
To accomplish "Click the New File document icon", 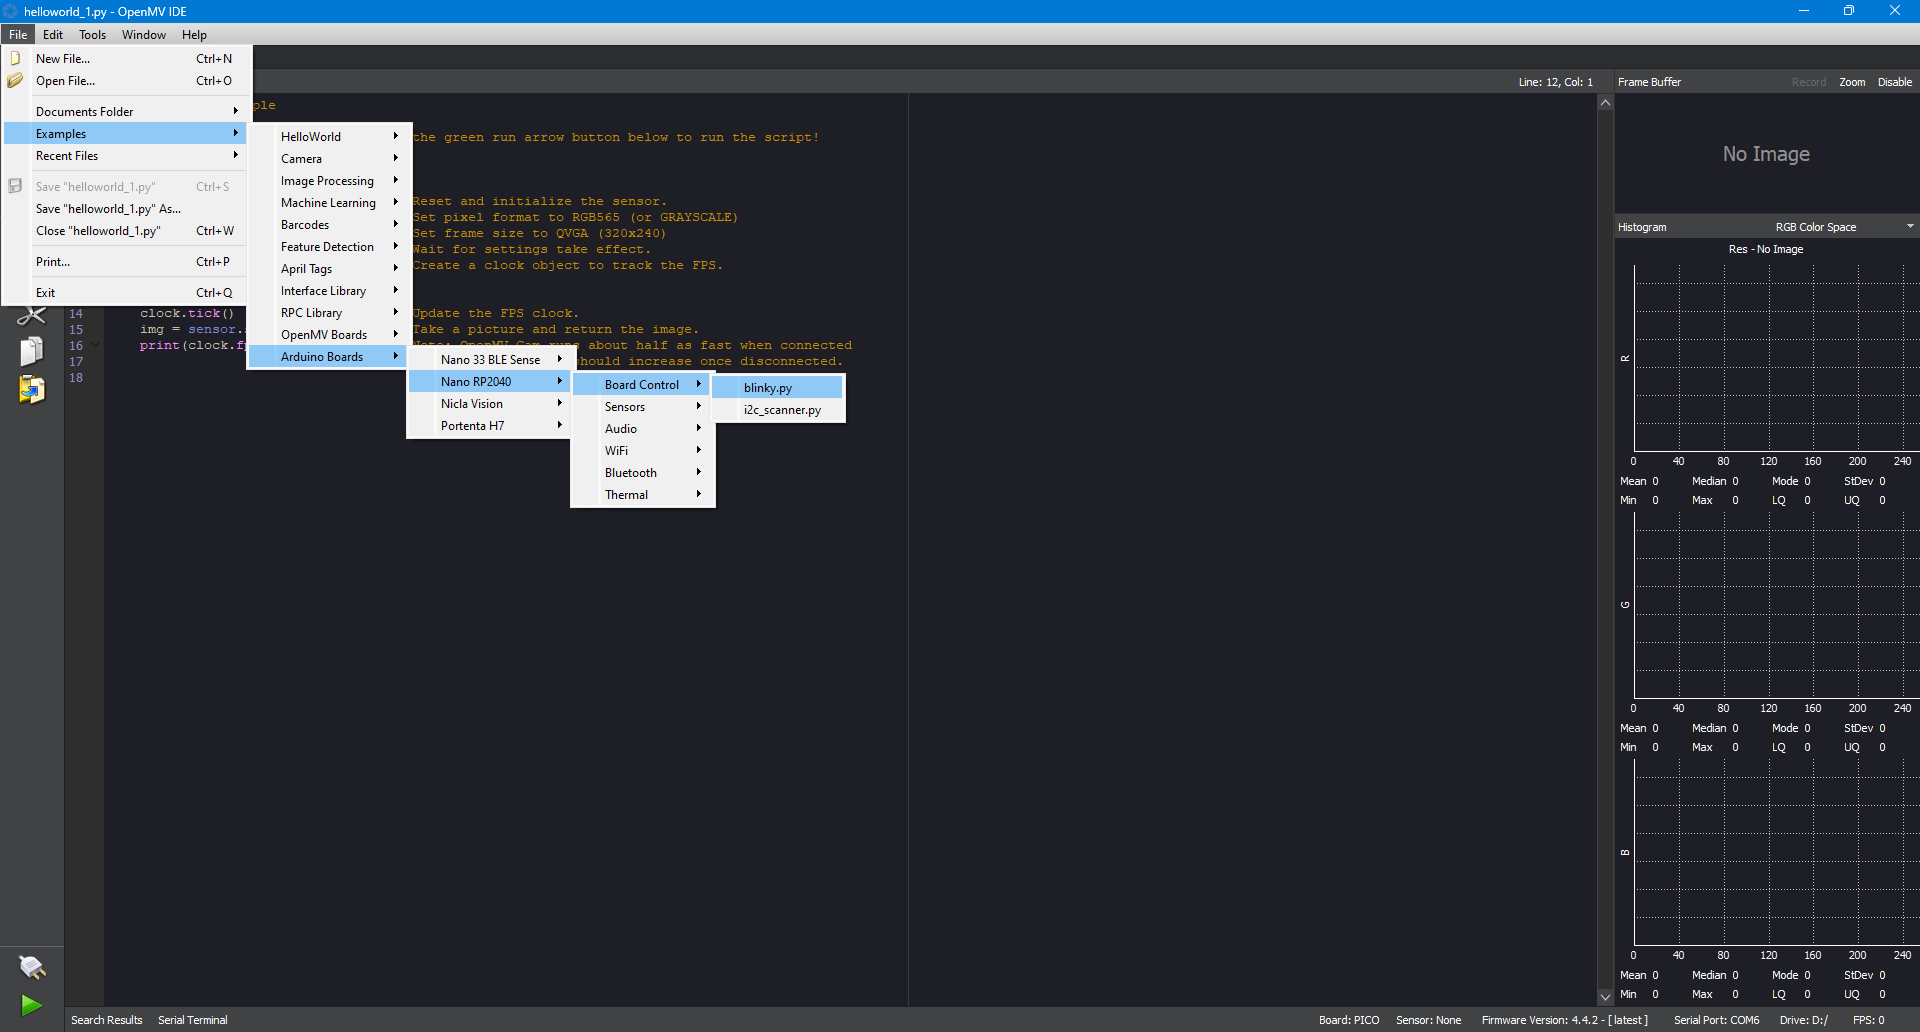I will click(x=15, y=59).
